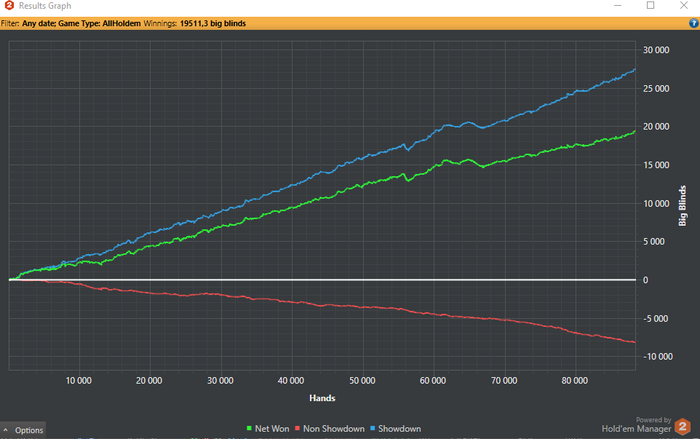The image size is (700, 439).
Task: Click the 'Results Graph' window title
Action: (45, 6)
